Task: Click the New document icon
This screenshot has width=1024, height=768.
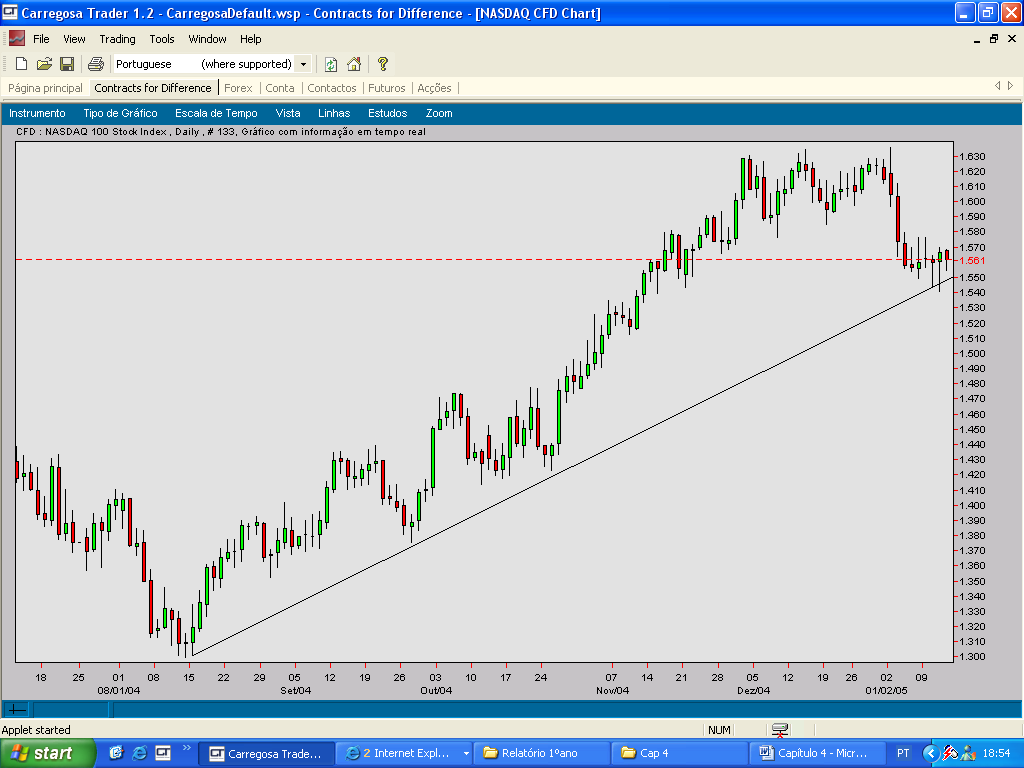Action: click(x=21, y=64)
